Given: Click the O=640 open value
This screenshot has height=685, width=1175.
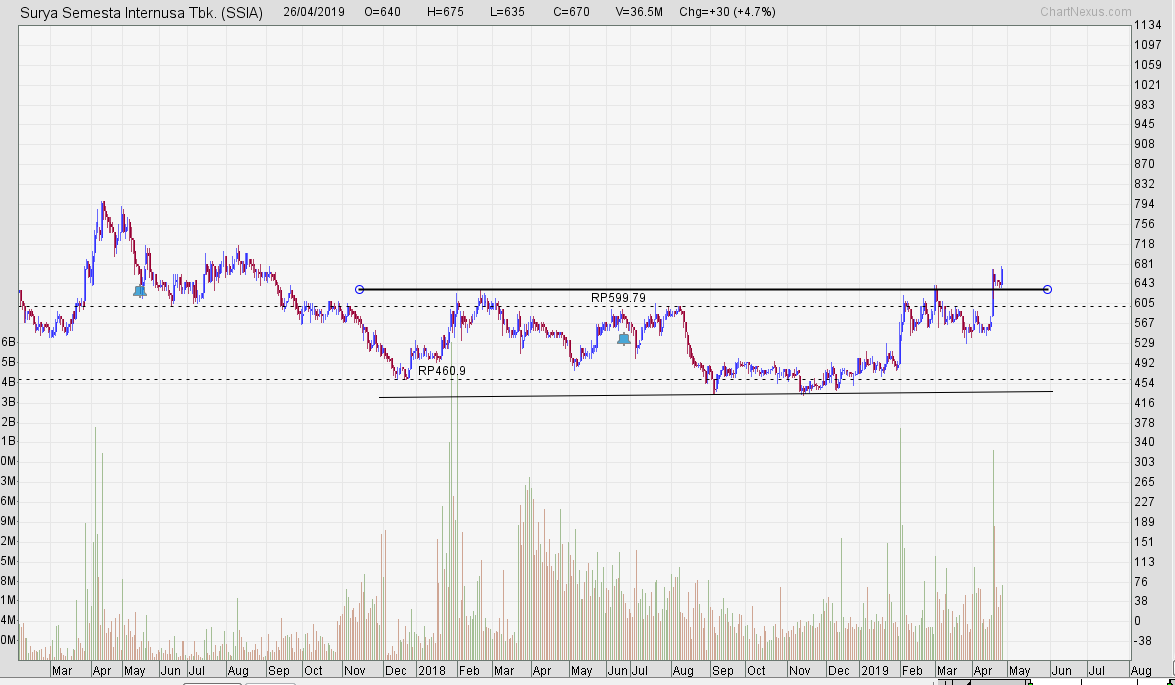Looking at the screenshot, I should (x=382, y=12).
